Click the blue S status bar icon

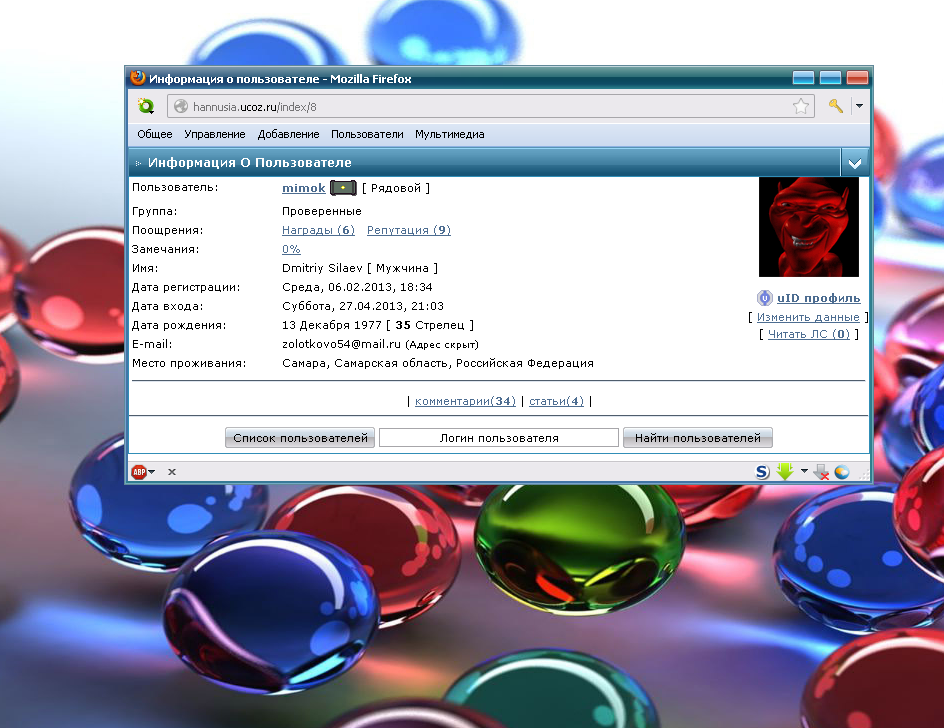click(x=762, y=471)
